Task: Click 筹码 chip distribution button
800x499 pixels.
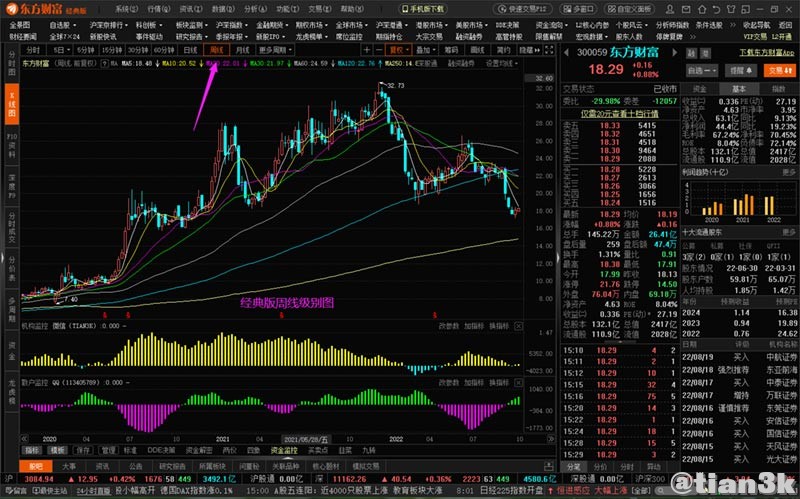Action: point(452,49)
